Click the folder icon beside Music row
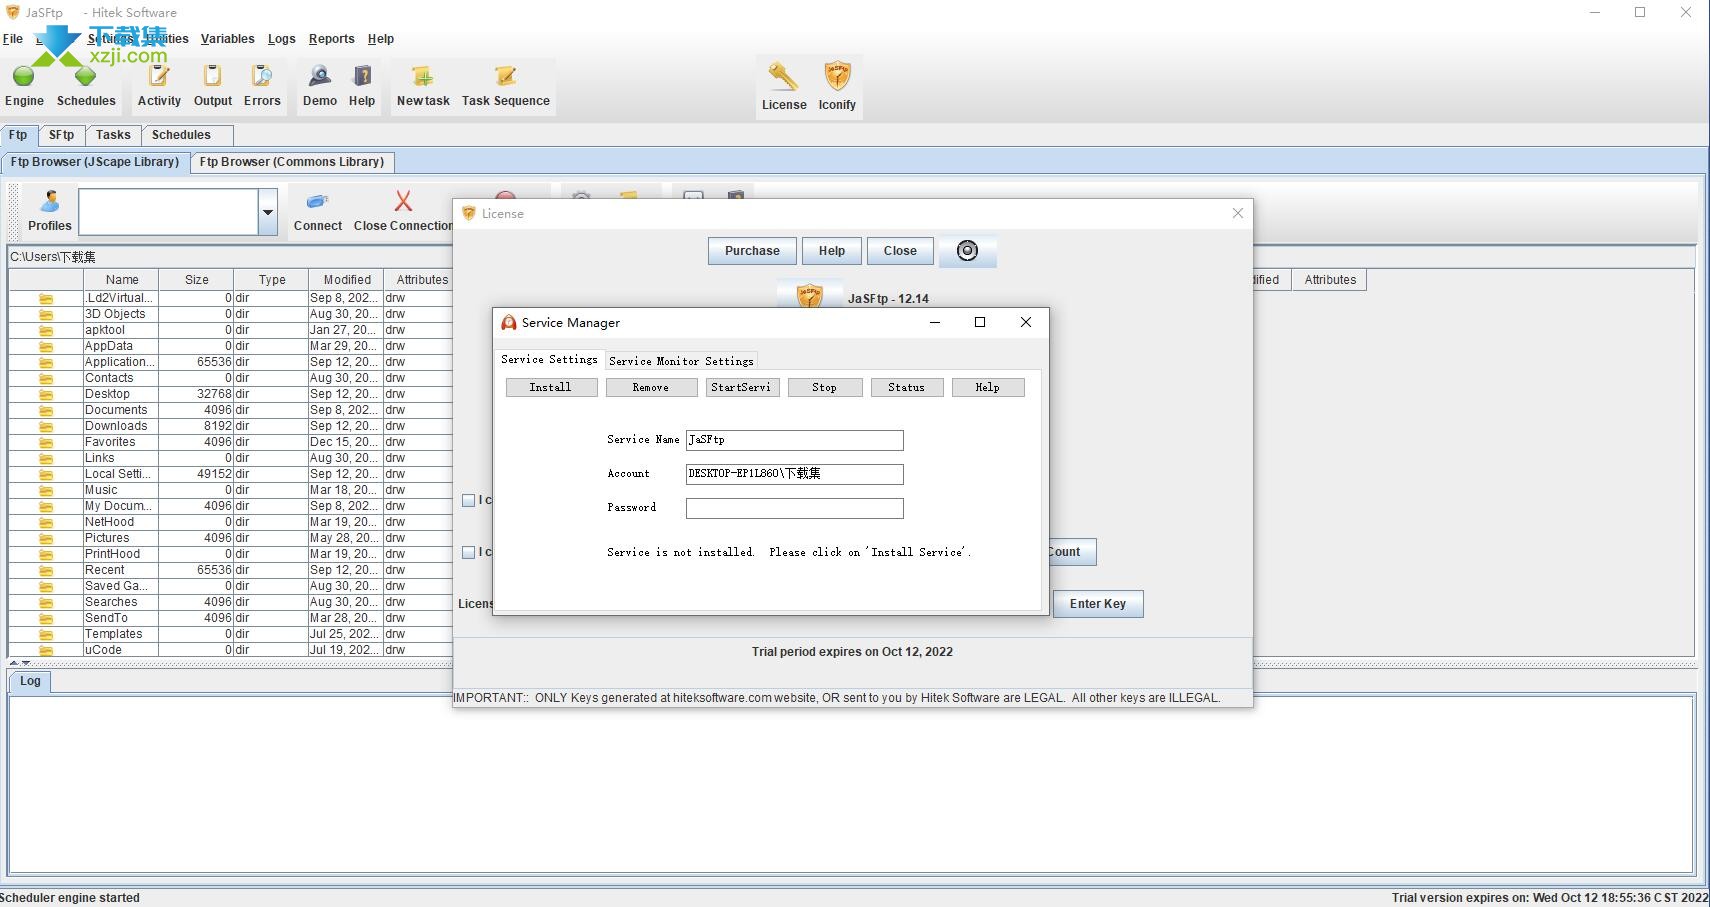 click(46, 490)
